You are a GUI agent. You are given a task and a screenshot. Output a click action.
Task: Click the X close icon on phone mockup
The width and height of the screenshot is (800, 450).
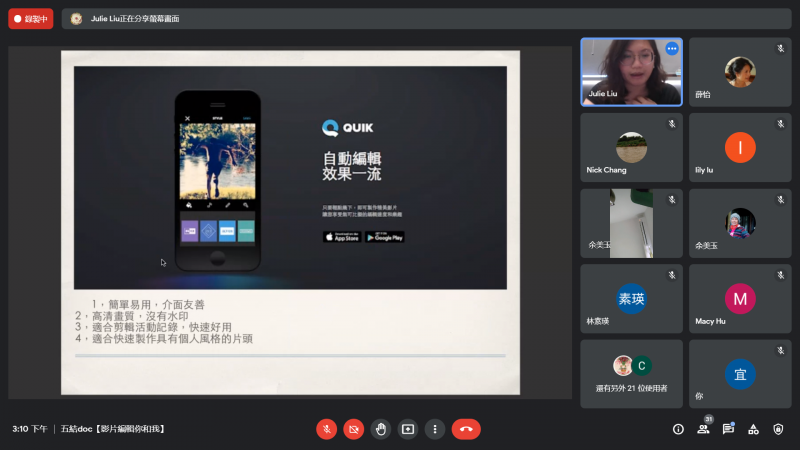click(x=187, y=118)
